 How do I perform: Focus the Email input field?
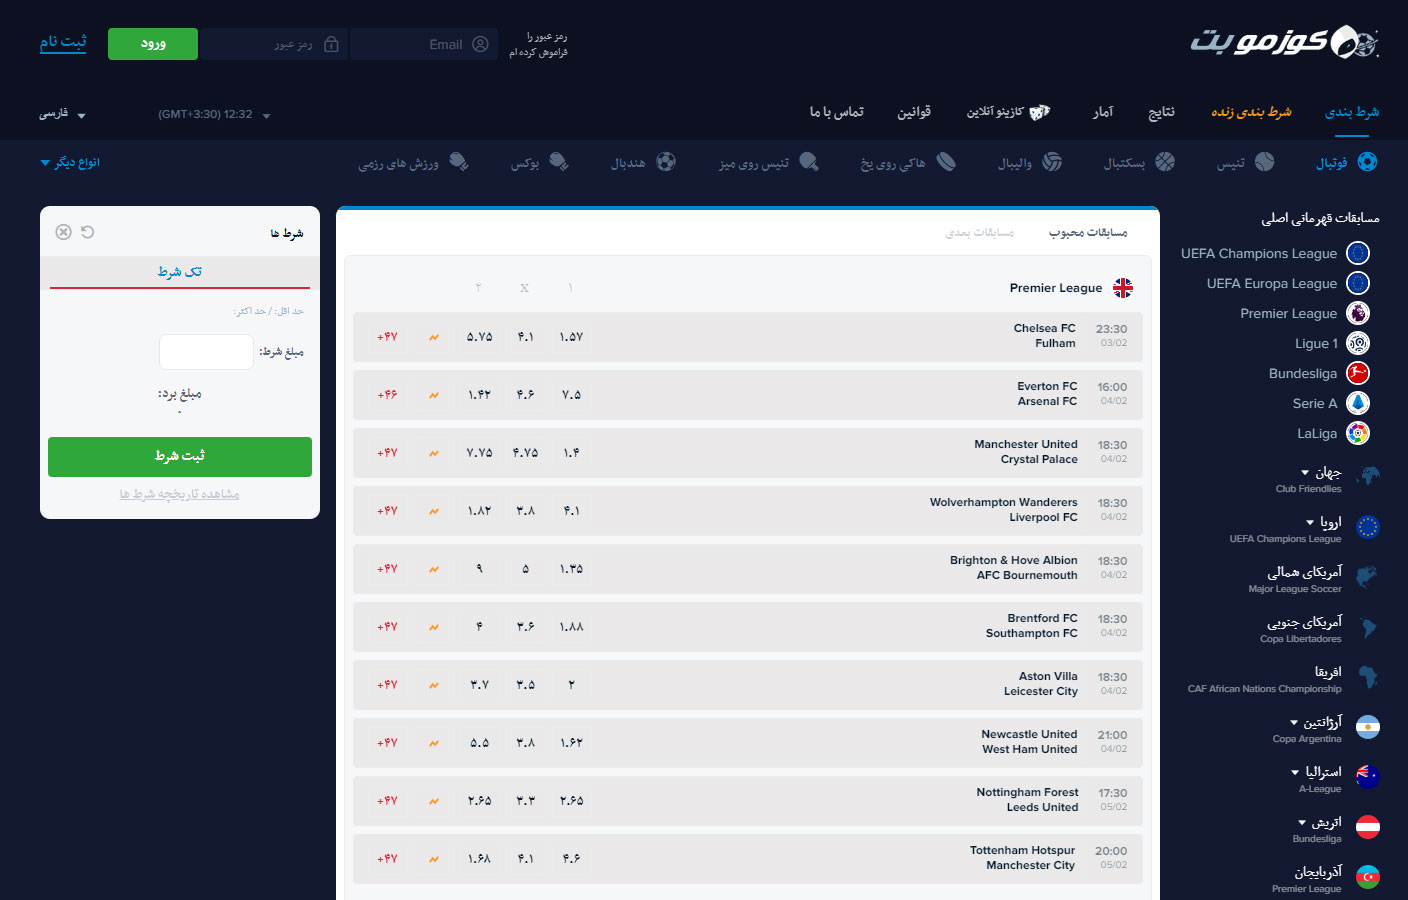tap(424, 44)
